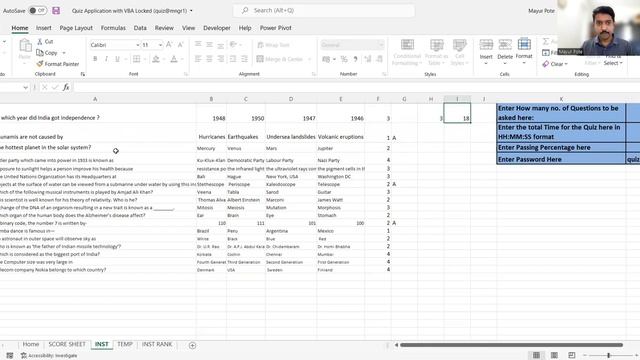This screenshot has width=640, height=360.
Task: Add a new sheet with plus icon
Action: pos(192,345)
